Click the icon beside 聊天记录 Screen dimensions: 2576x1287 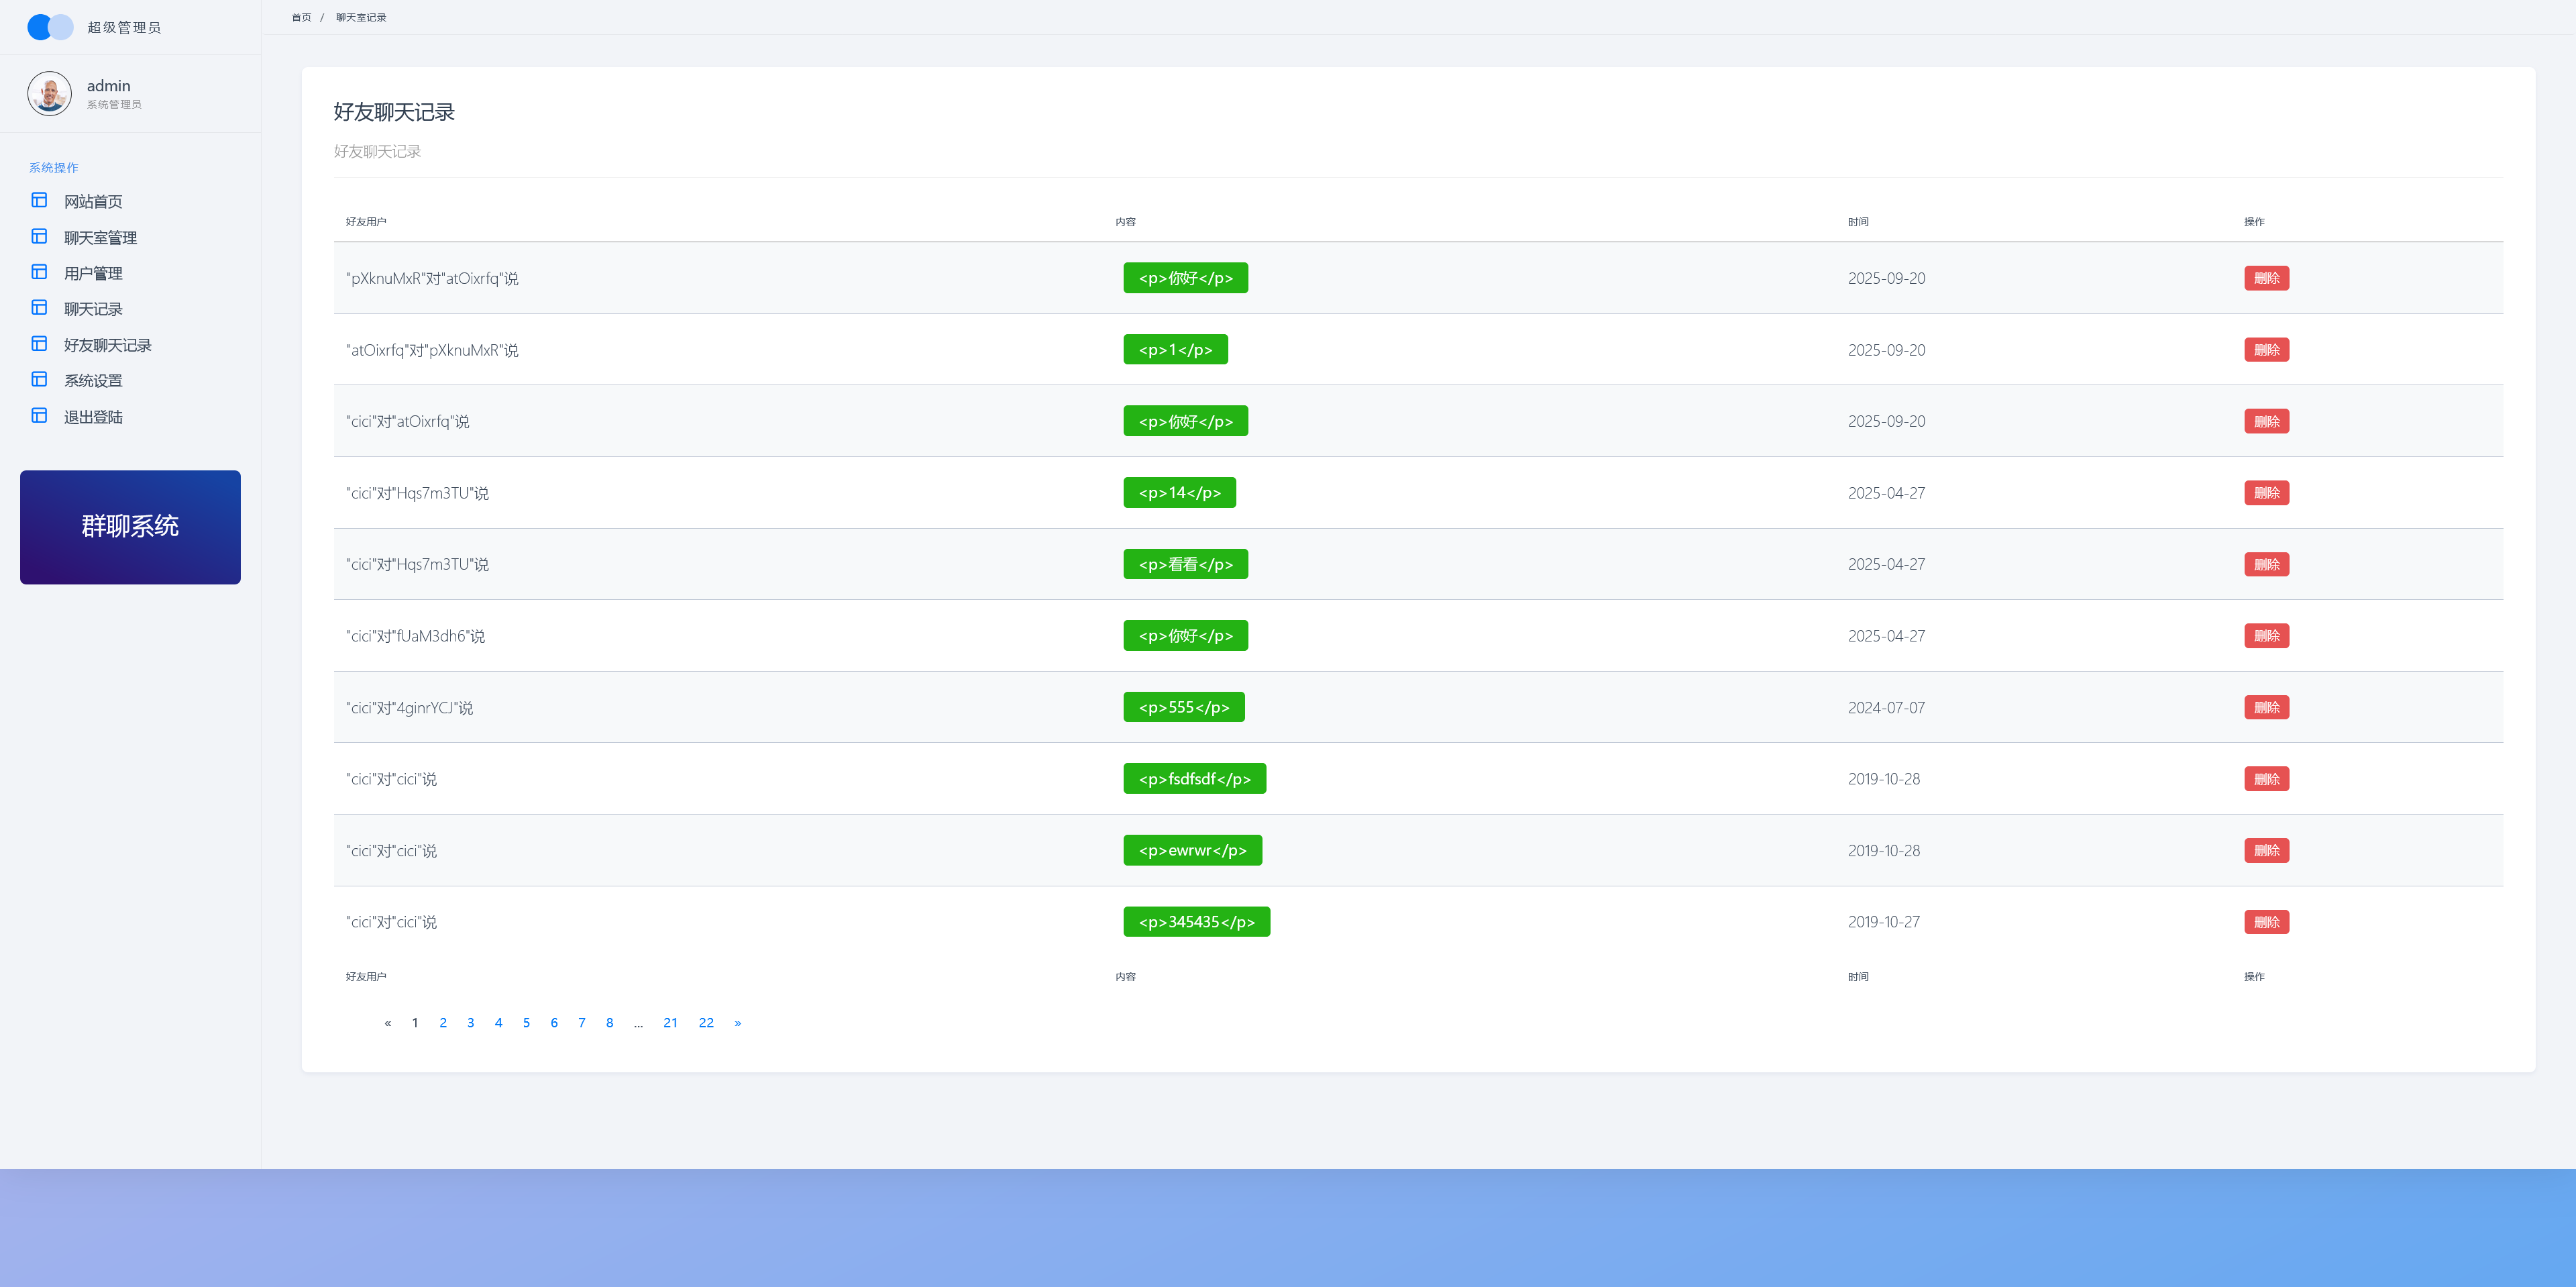coord(39,308)
